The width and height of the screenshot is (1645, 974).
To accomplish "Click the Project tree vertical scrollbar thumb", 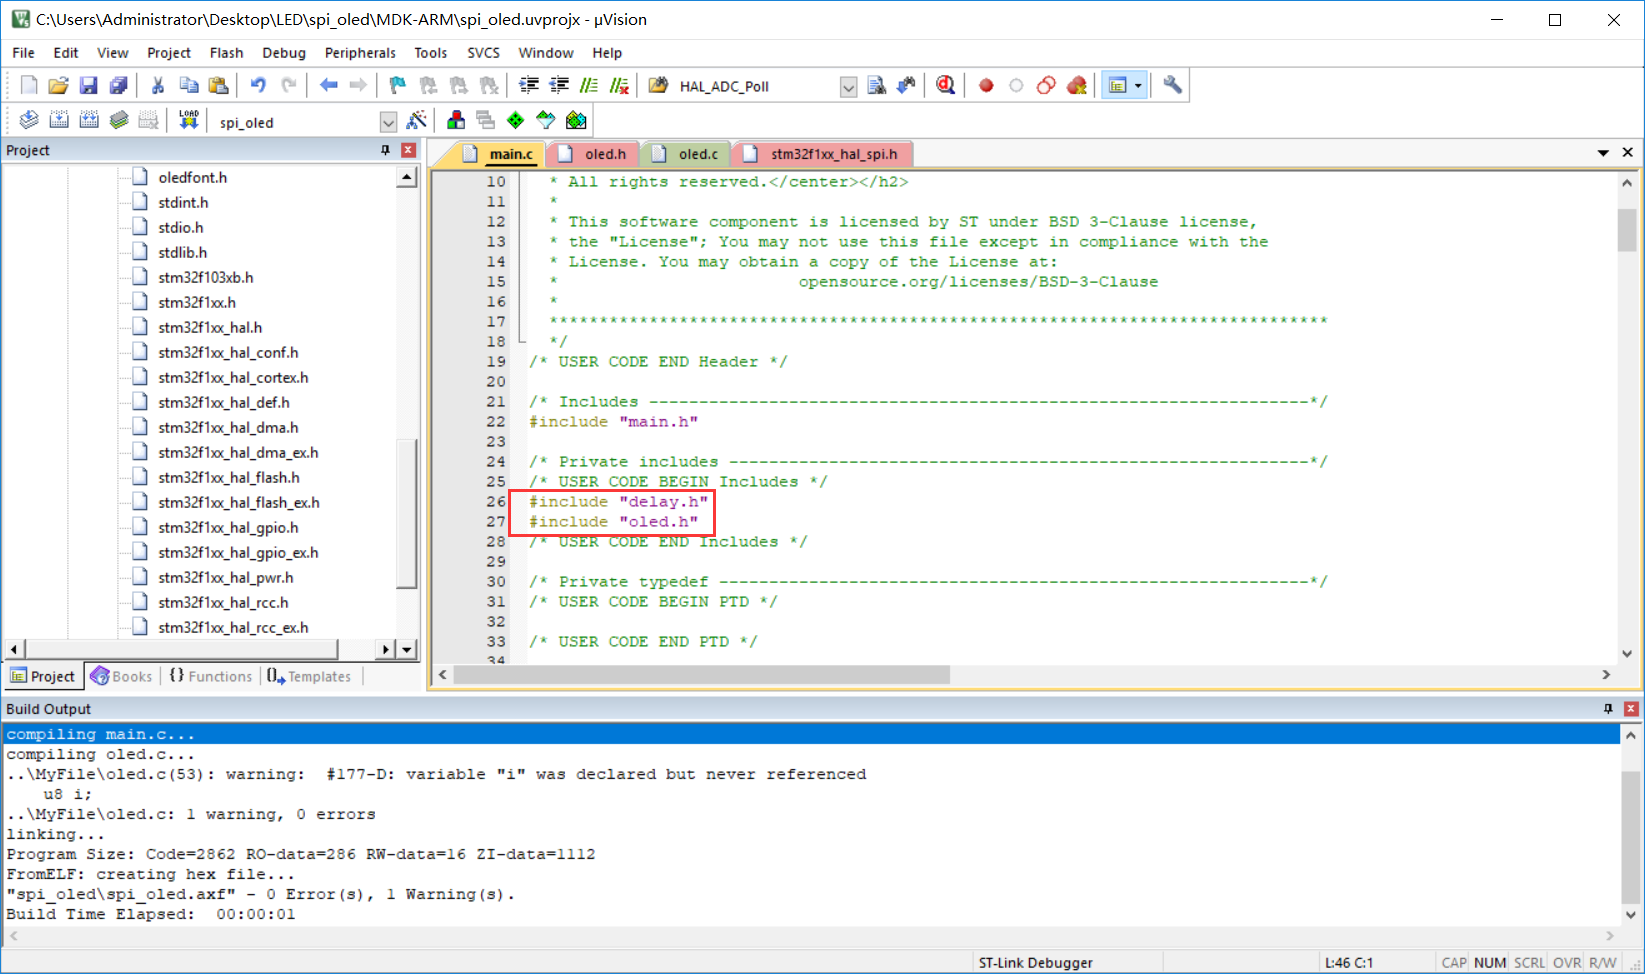I will click(x=407, y=513).
